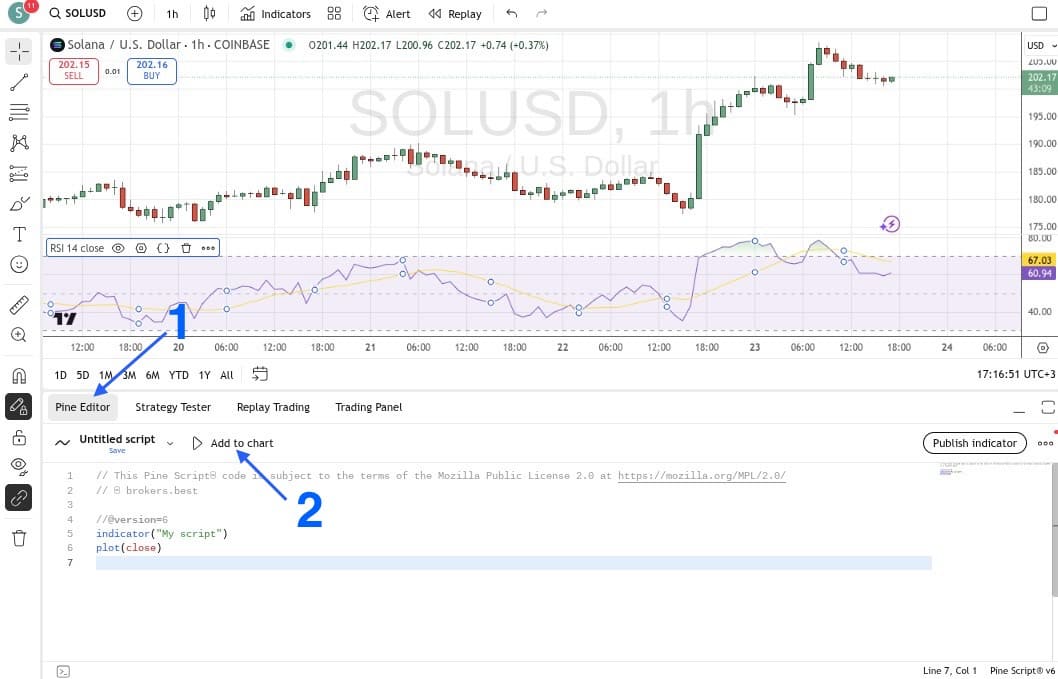Screen dimensions: 1058x679
Task: Click the Publish indicator button
Action: [974, 443]
